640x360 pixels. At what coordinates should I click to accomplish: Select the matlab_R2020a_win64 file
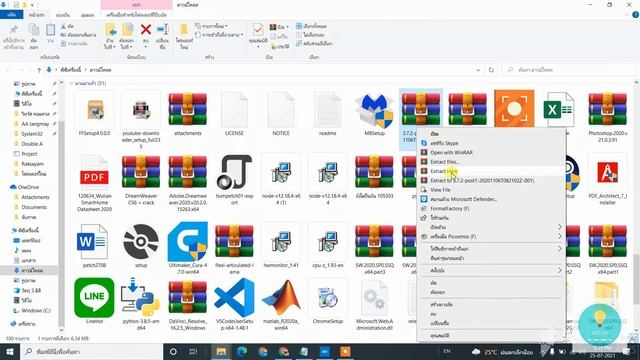(281, 304)
